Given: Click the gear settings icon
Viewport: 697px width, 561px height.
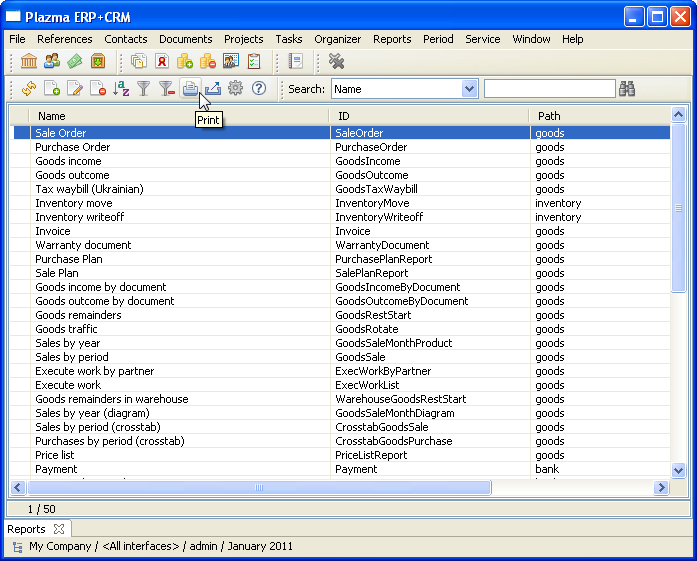Looking at the screenshot, I should [236, 89].
